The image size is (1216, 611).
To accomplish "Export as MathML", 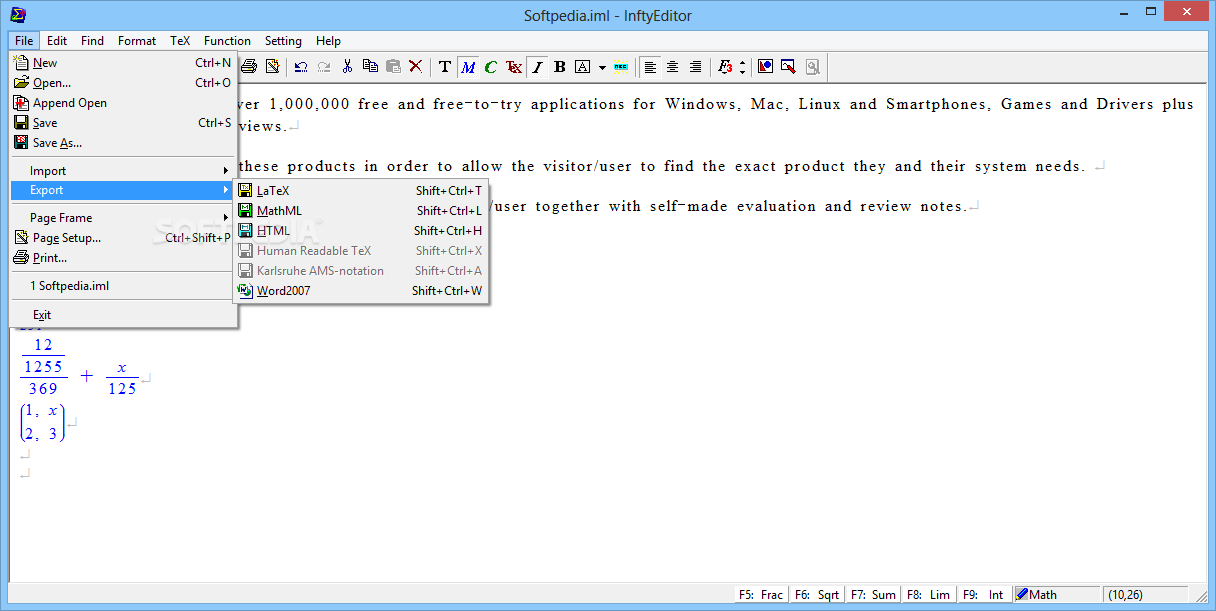I will point(361,211).
